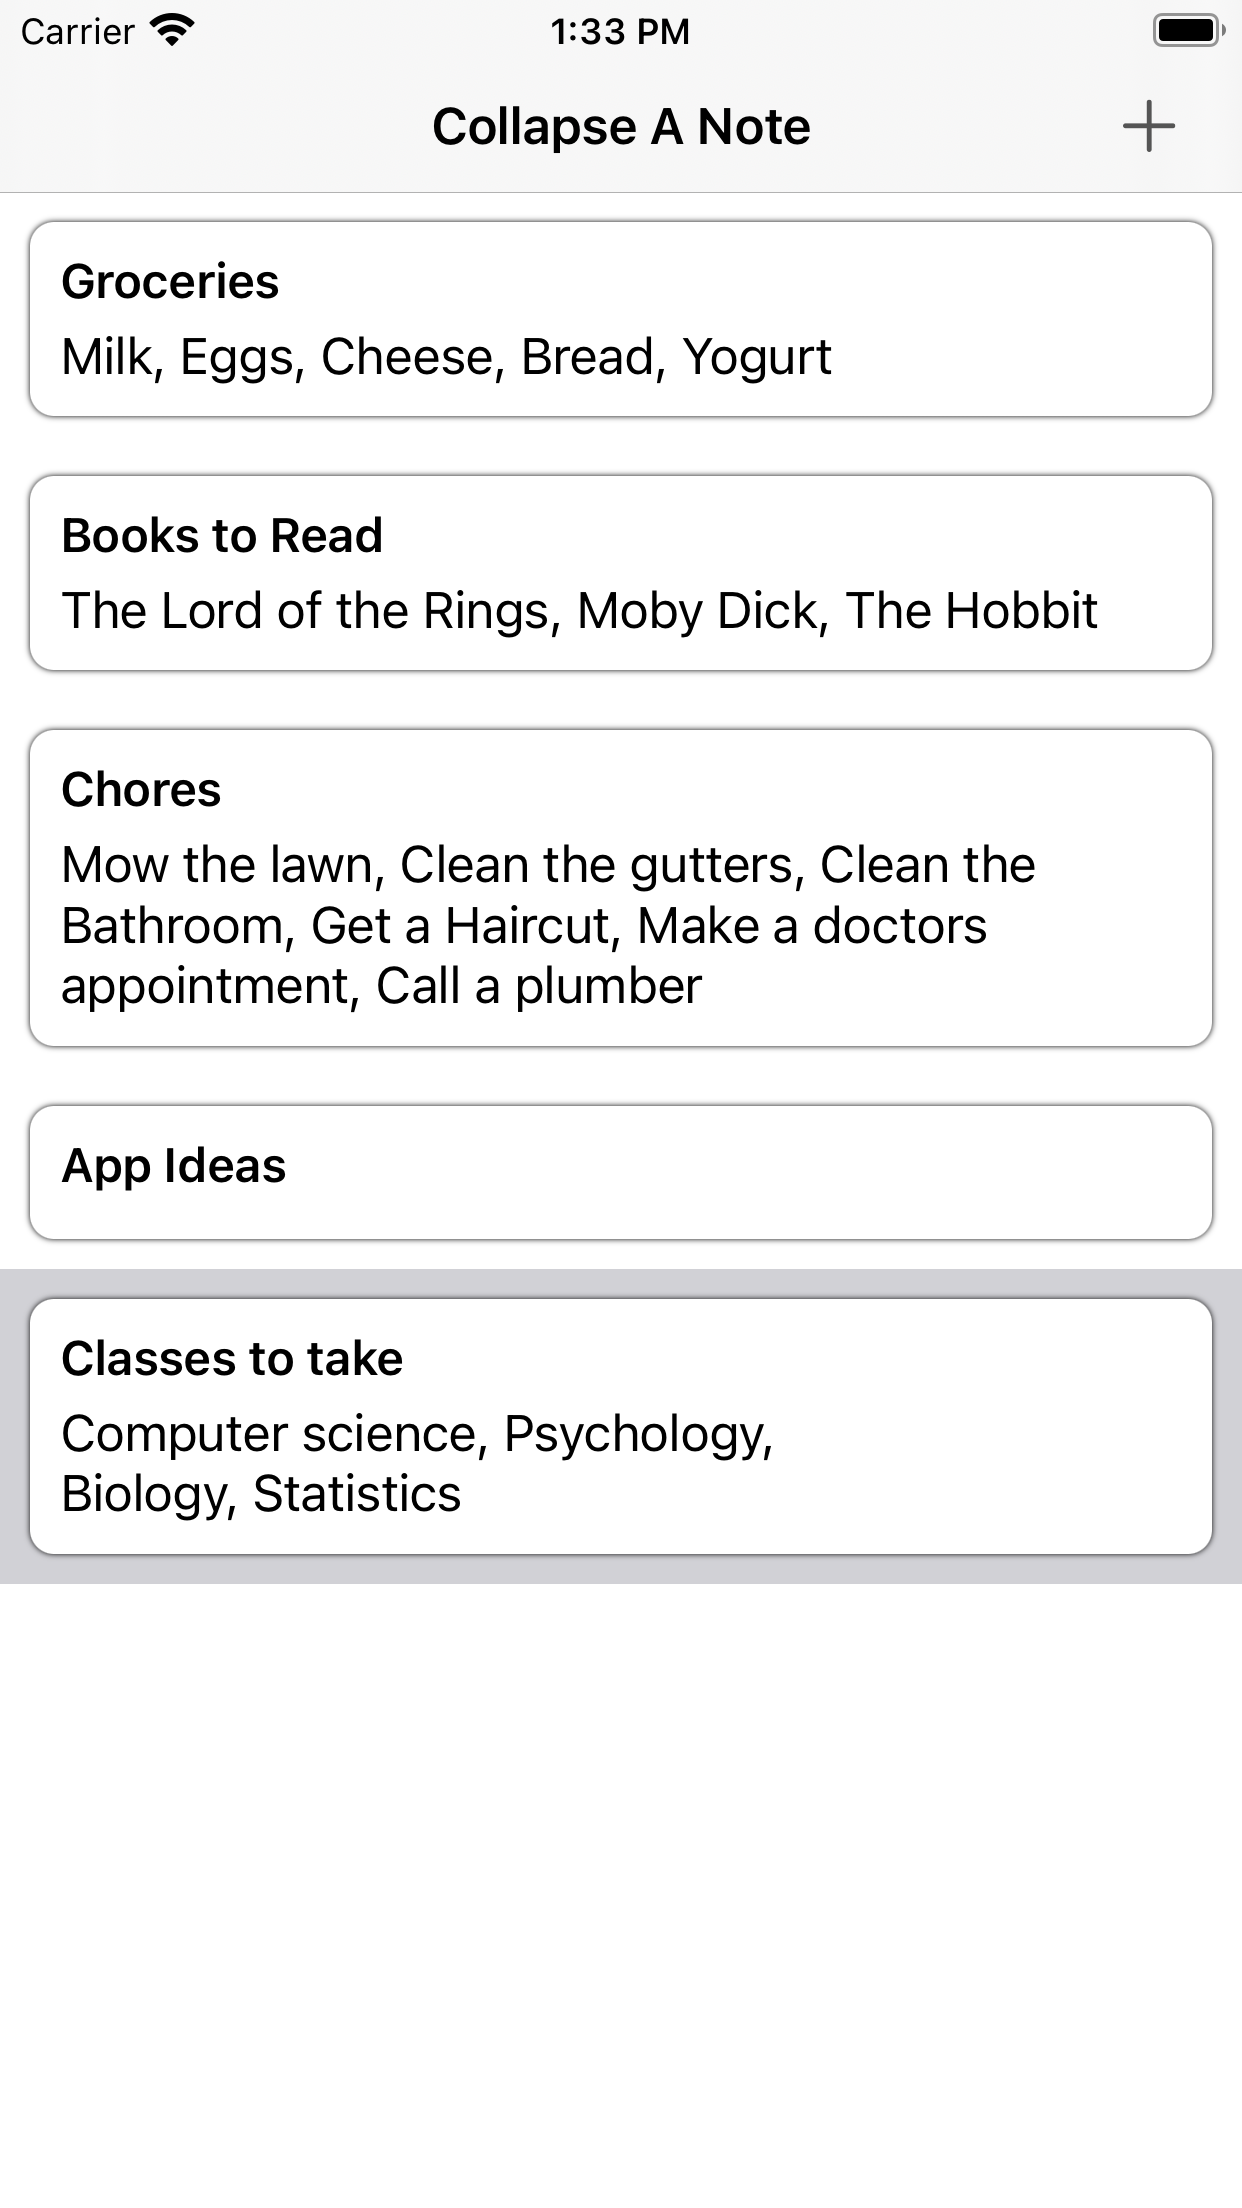Viewport: 1242px width, 2208px height.
Task: Click the battery indicator icon
Action: pos(1188,31)
